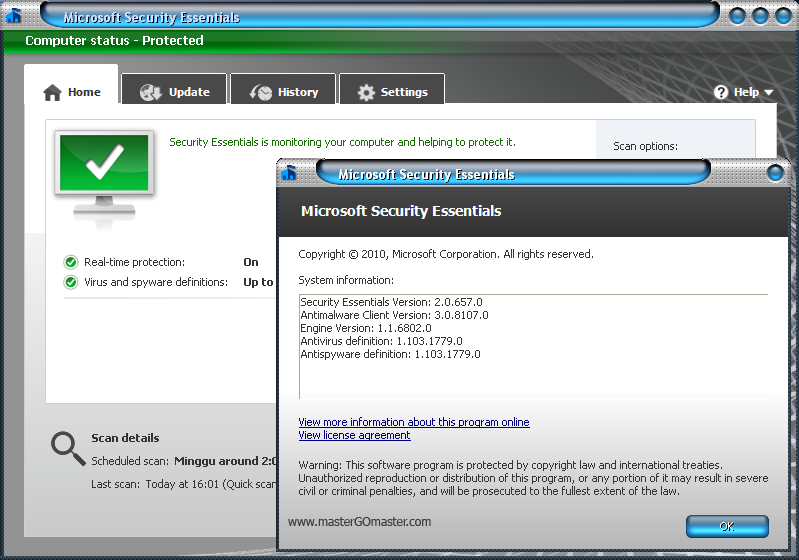Click the middle round button in main title bar
The image size is (799, 560).
(x=760, y=16)
